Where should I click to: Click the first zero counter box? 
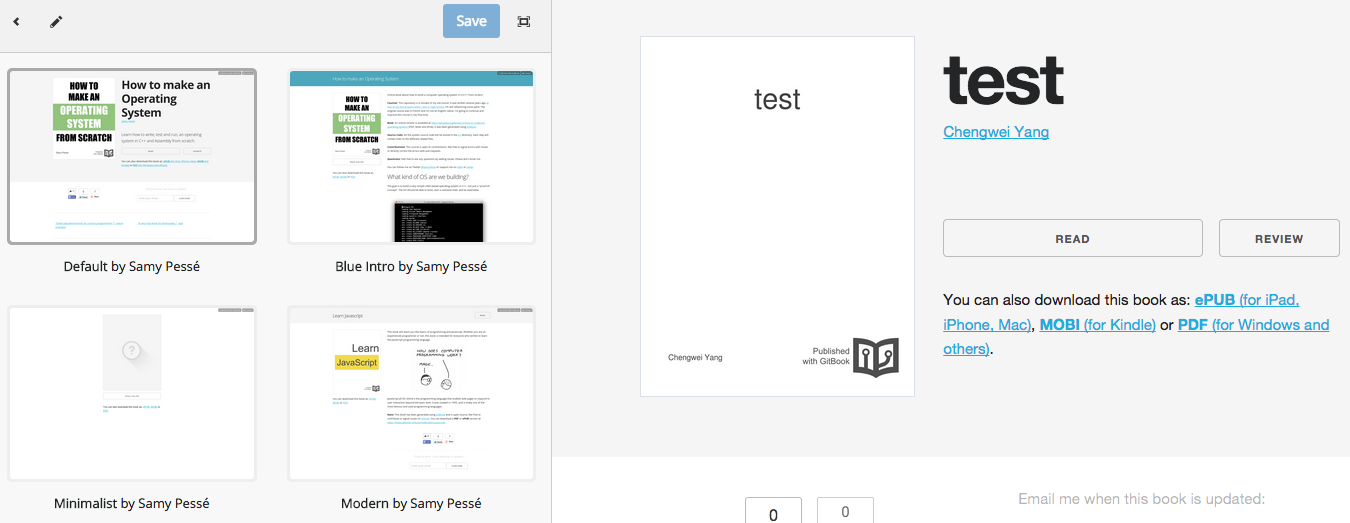[x=773, y=512]
